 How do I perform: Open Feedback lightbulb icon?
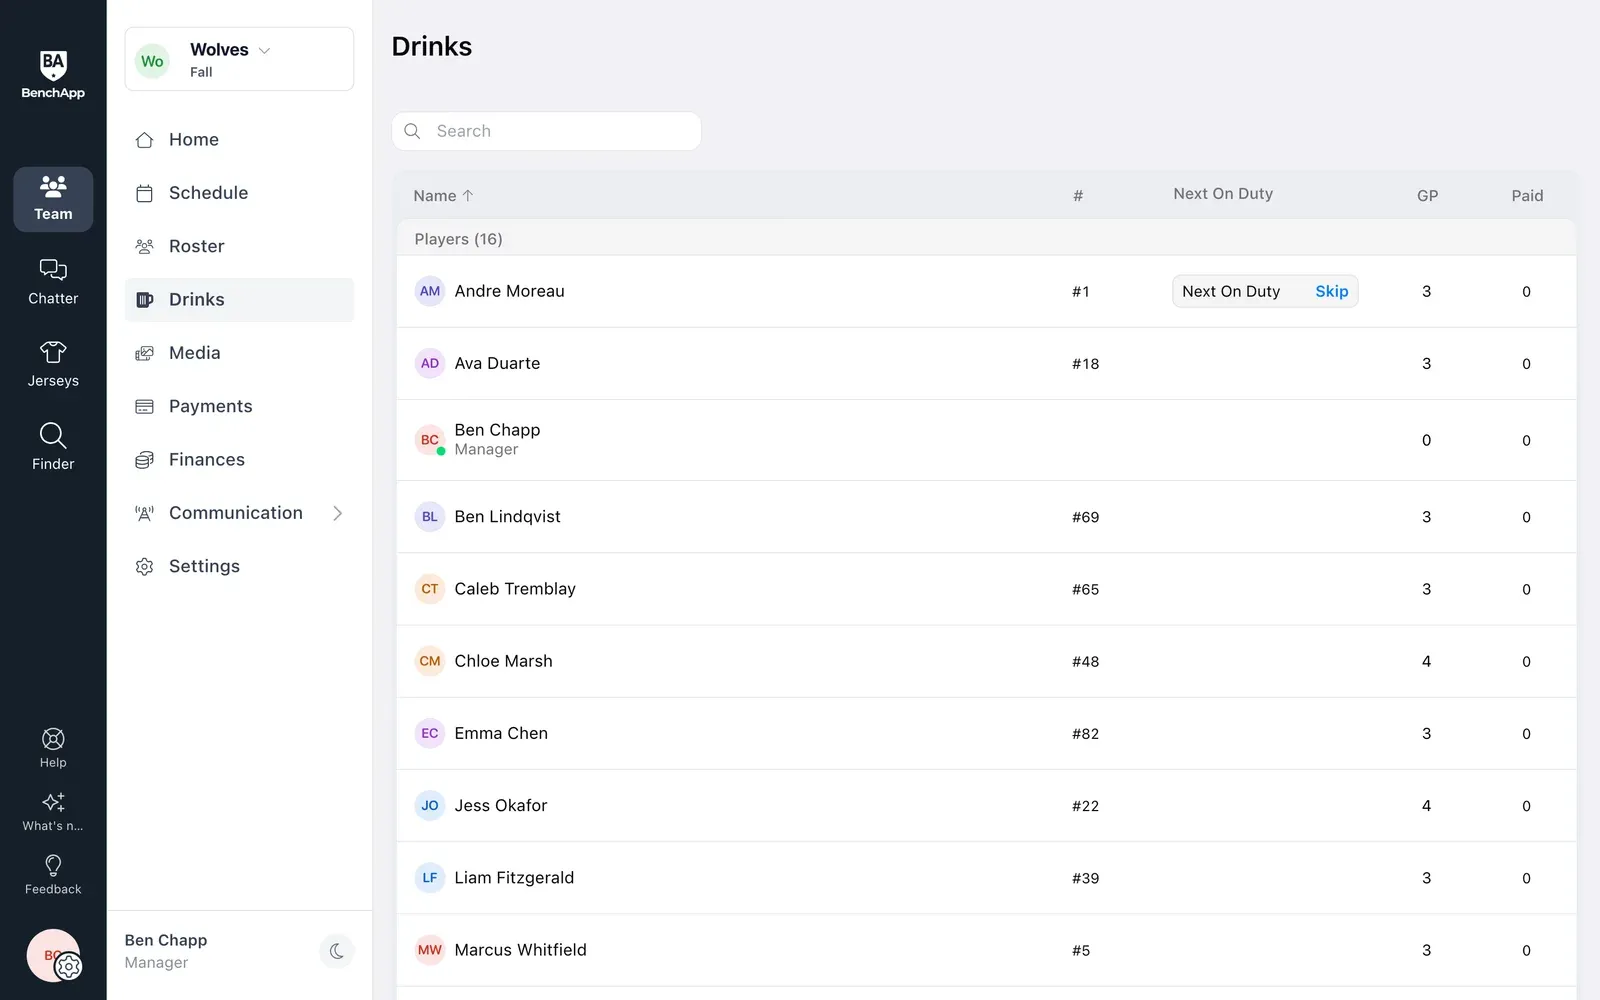tap(53, 874)
